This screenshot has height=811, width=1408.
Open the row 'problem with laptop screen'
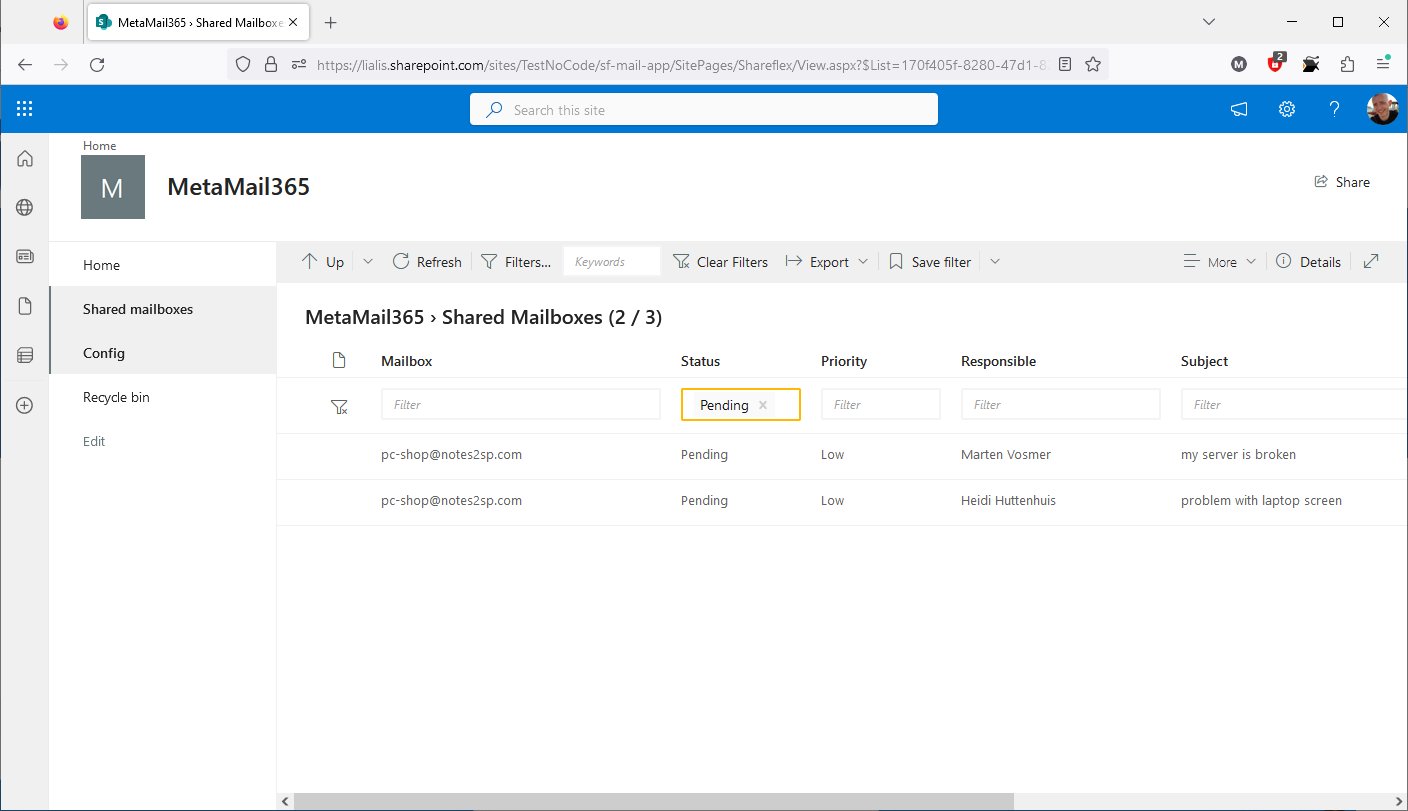(842, 501)
